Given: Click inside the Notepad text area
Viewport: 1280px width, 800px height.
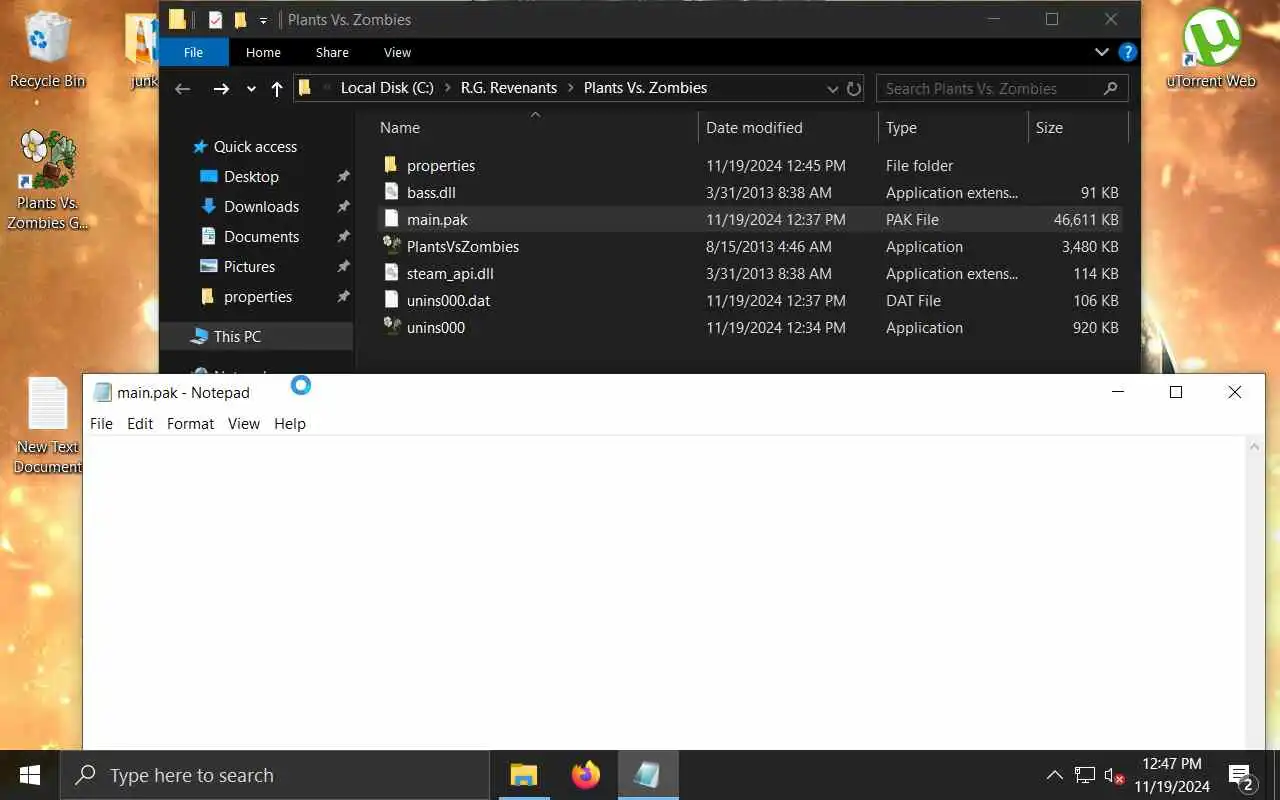Looking at the screenshot, I should click(664, 592).
